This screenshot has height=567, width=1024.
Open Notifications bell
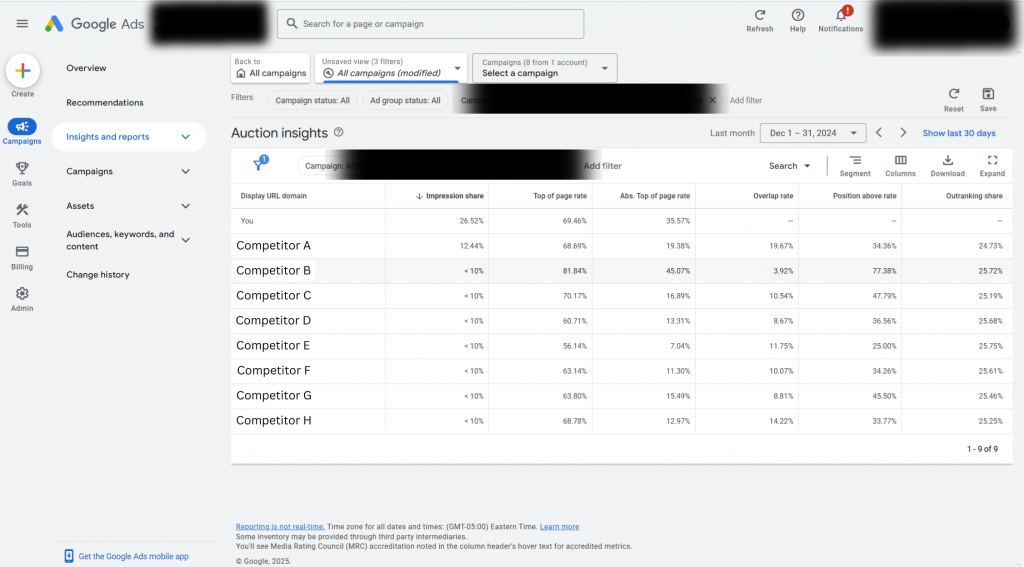click(840, 15)
